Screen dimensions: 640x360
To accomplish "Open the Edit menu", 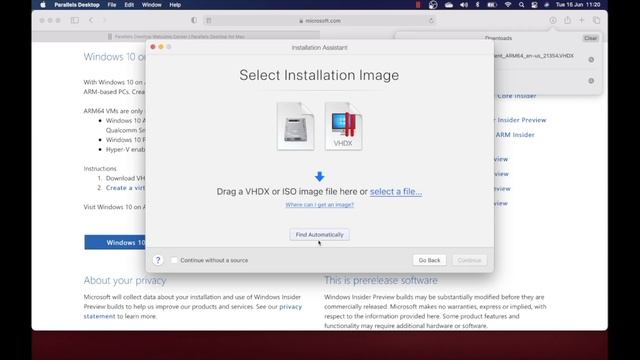I will (x=129, y=5).
